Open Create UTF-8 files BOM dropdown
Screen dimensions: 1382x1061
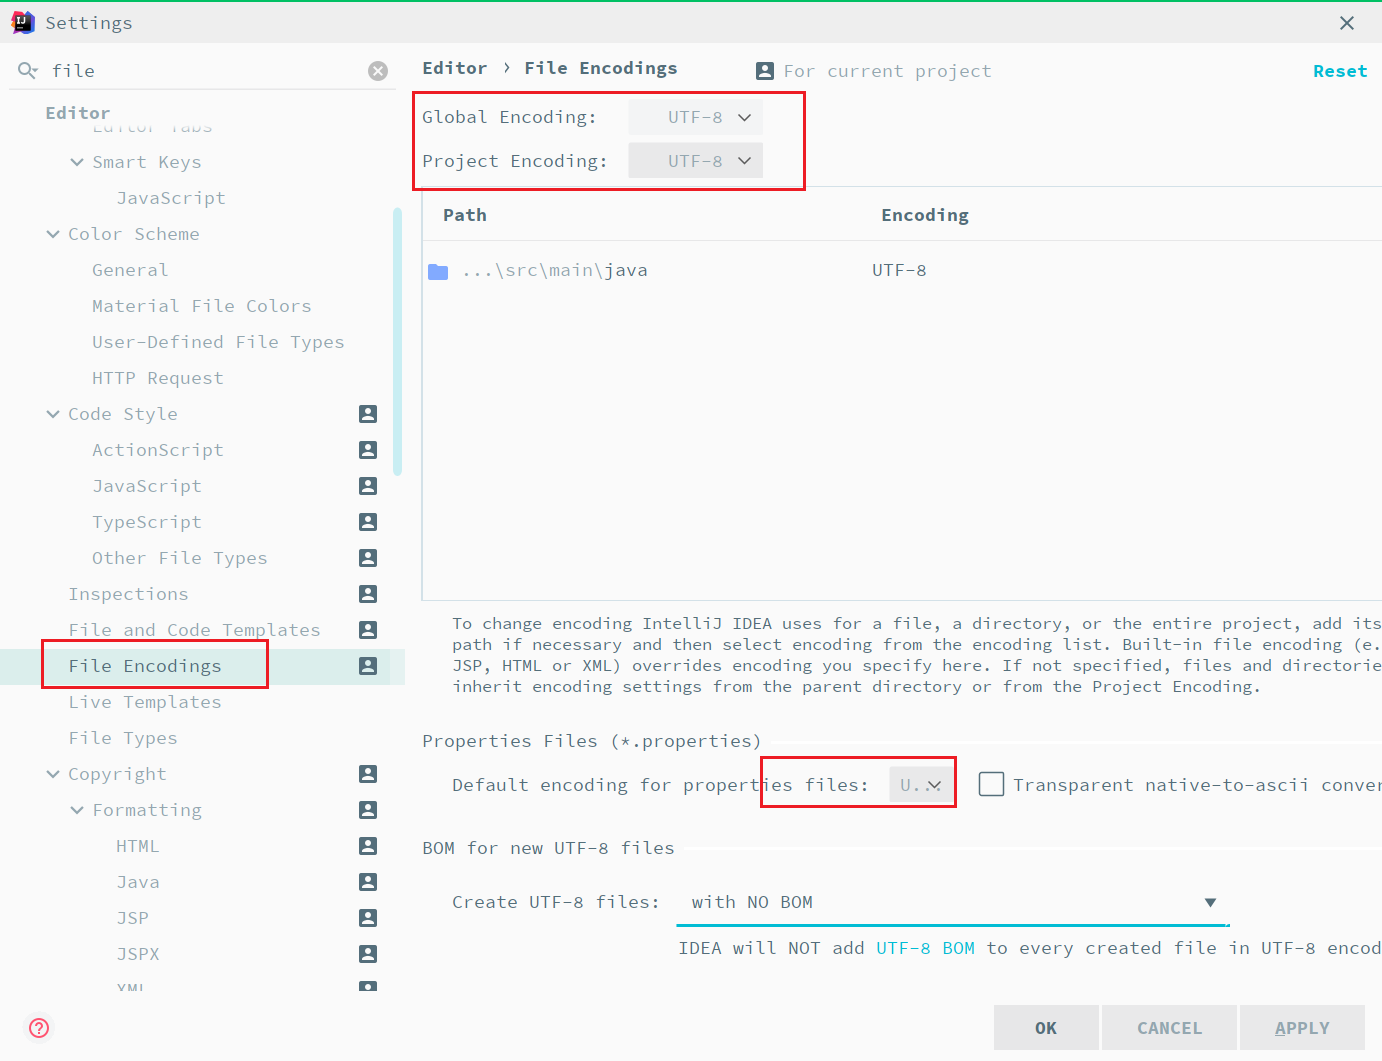tap(952, 902)
